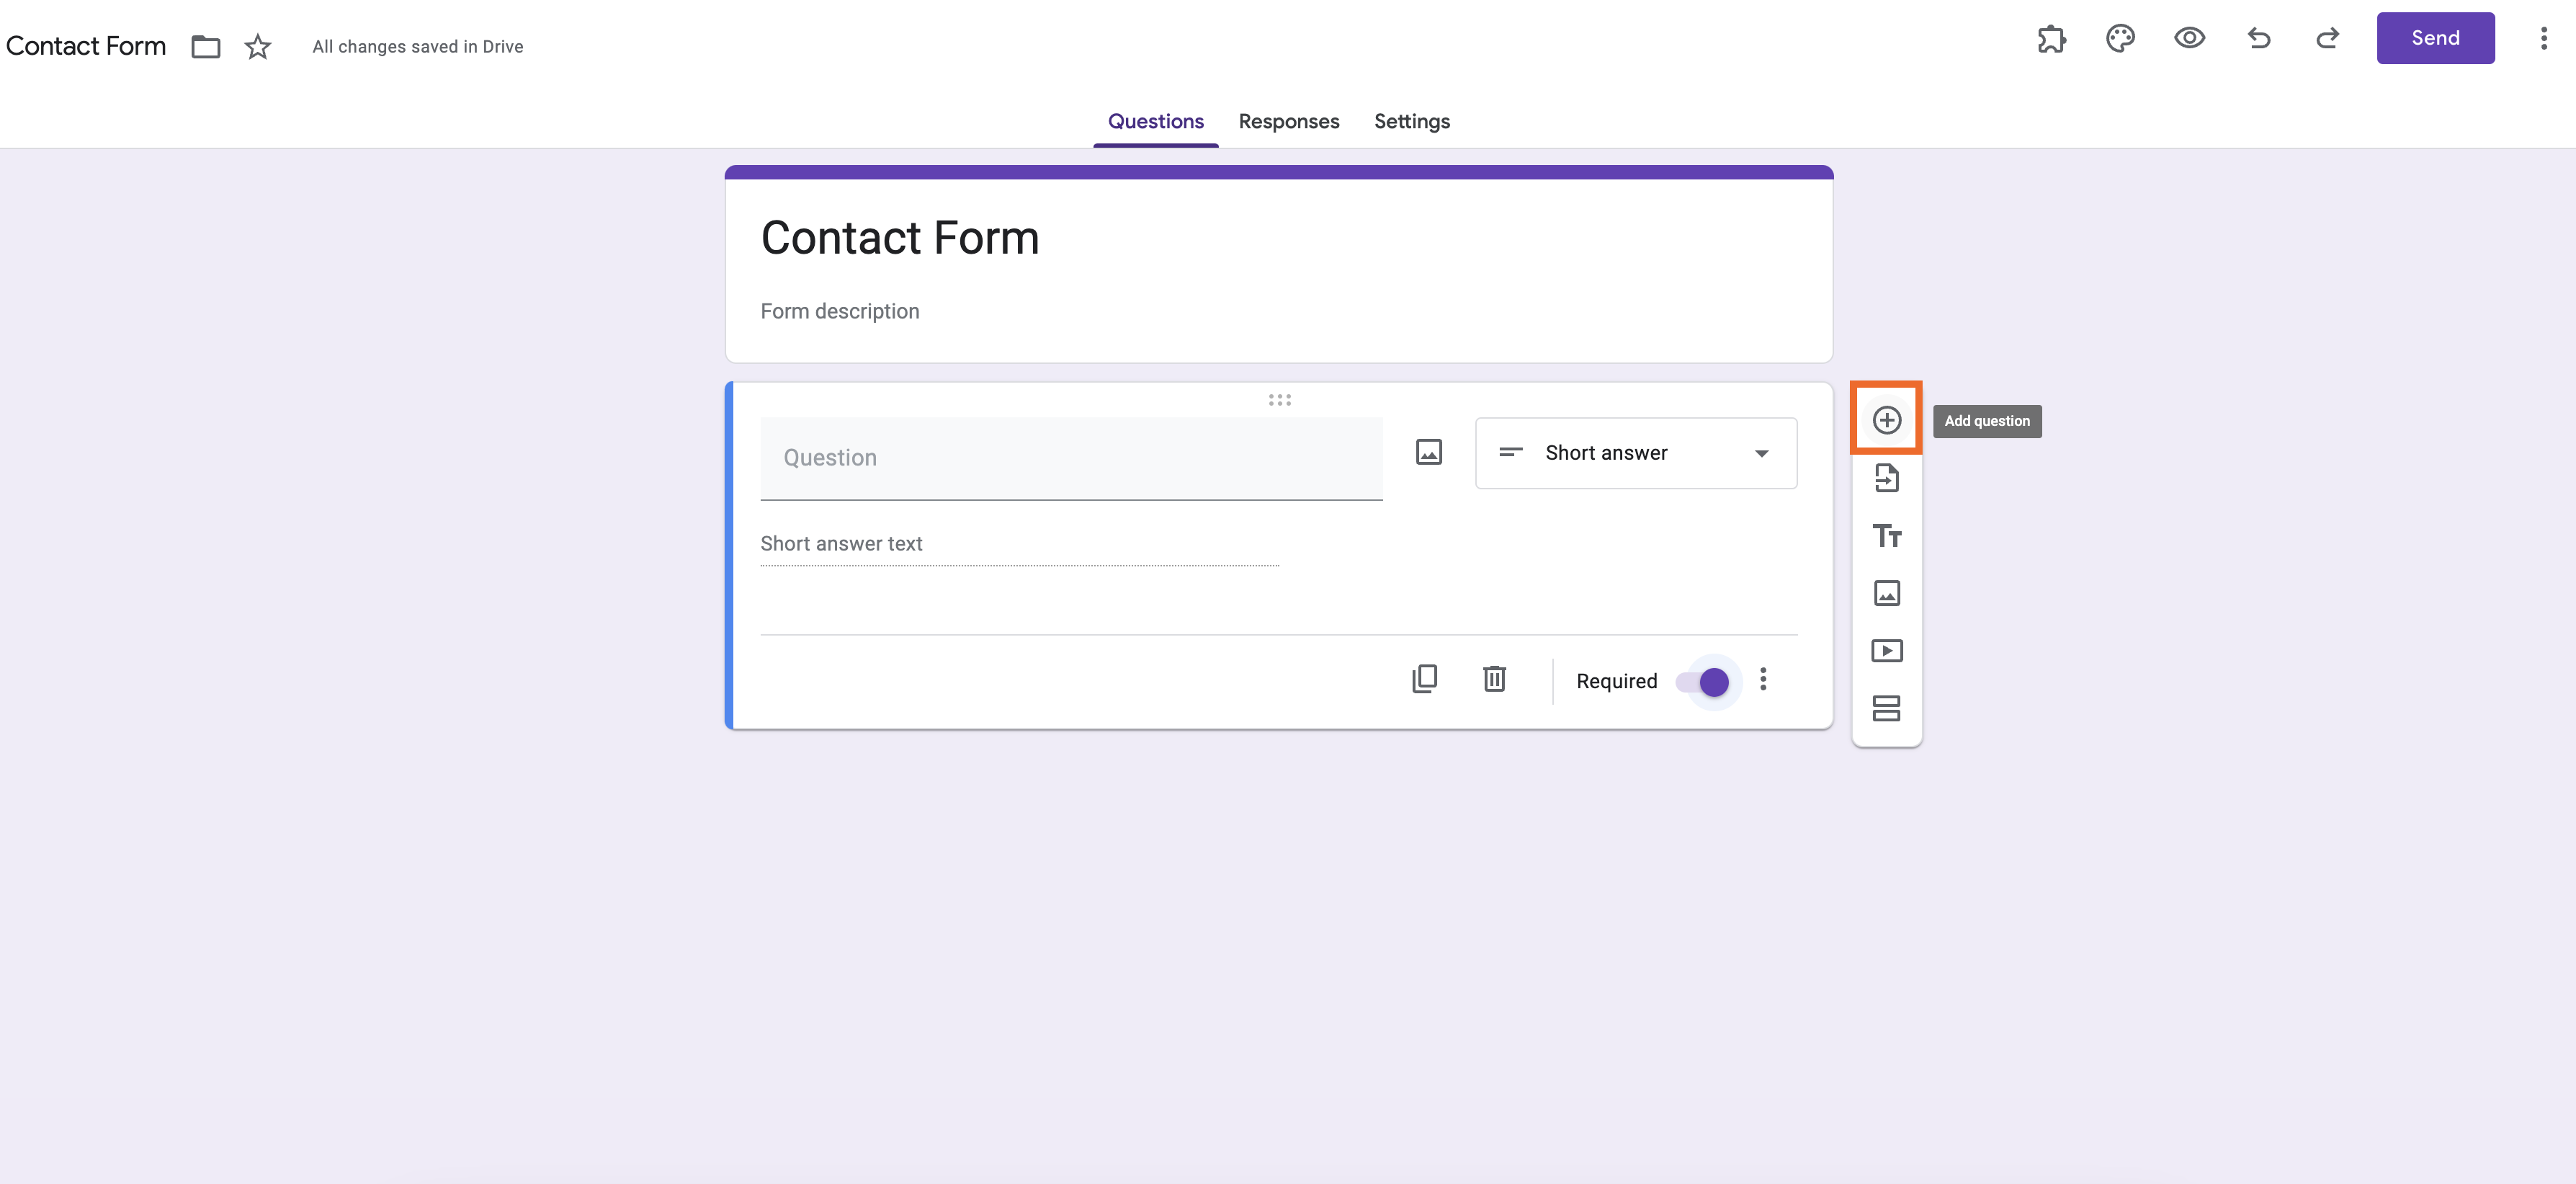The width and height of the screenshot is (2576, 1184).
Task: Open the Short answer question type dropdown
Action: point(1636,453)
